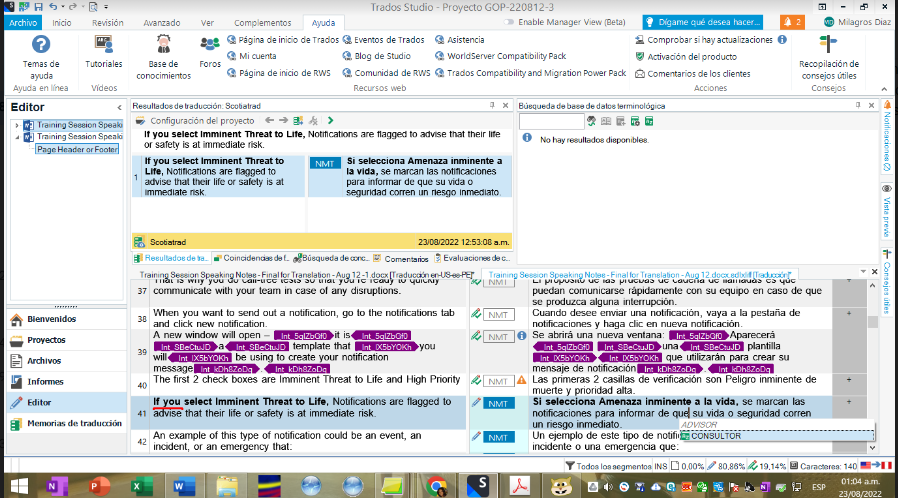898x498 pixels.
Task: Expand first Training Session Speaking tree node
Action: [17, 125]
